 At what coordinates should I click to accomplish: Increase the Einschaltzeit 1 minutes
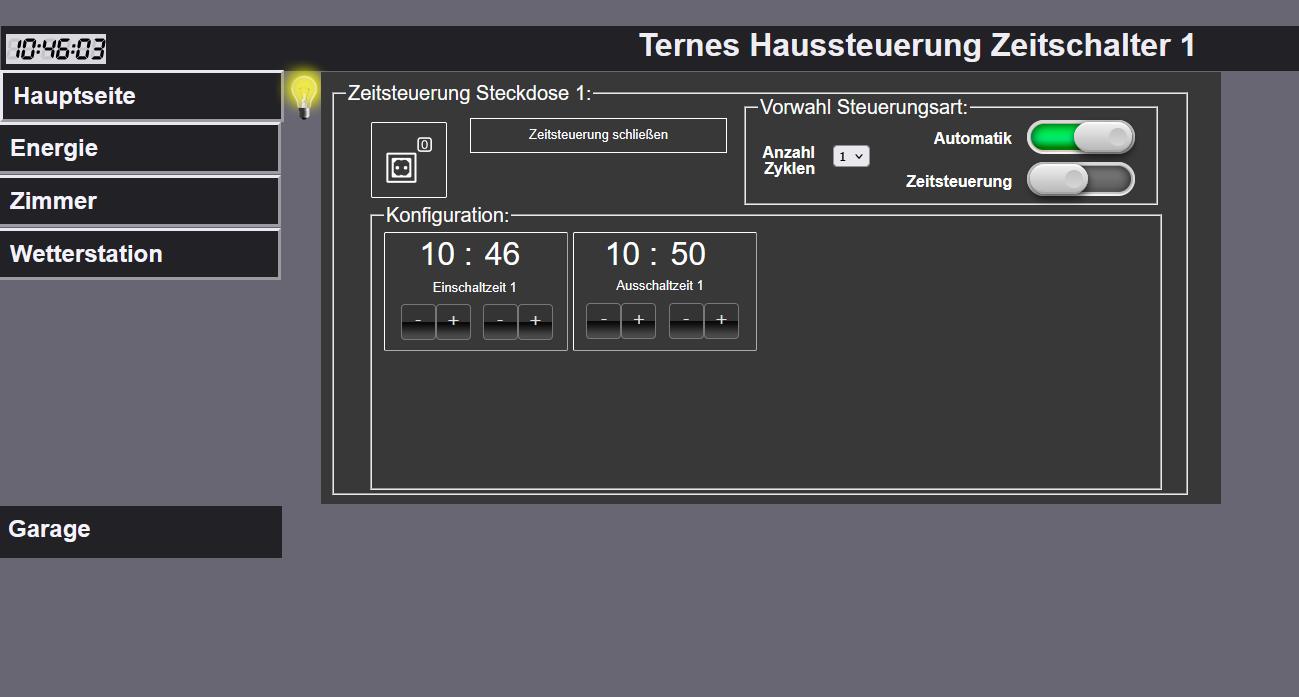pos(535,322)
